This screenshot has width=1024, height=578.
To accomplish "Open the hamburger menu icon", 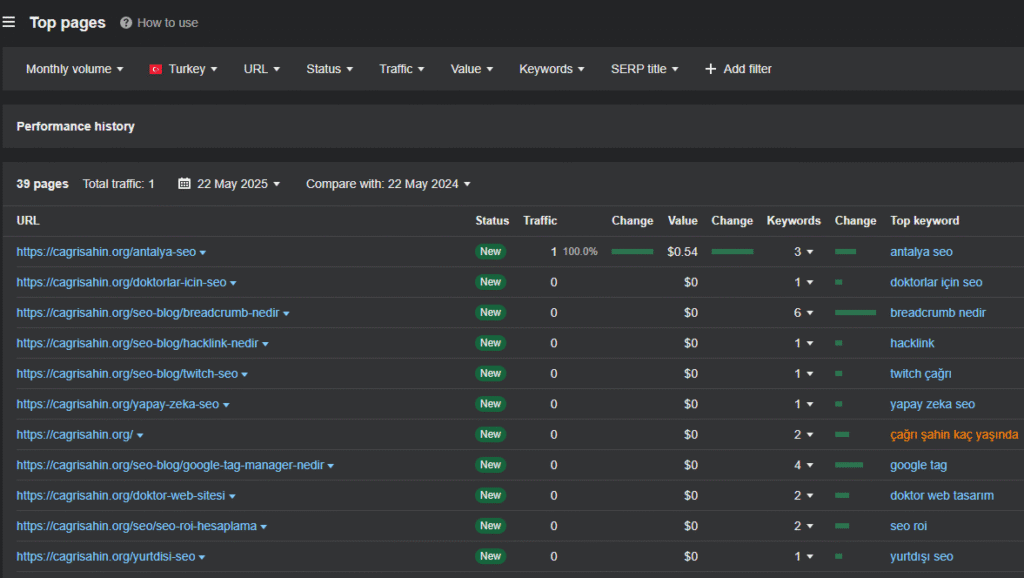I will point(8,22).
